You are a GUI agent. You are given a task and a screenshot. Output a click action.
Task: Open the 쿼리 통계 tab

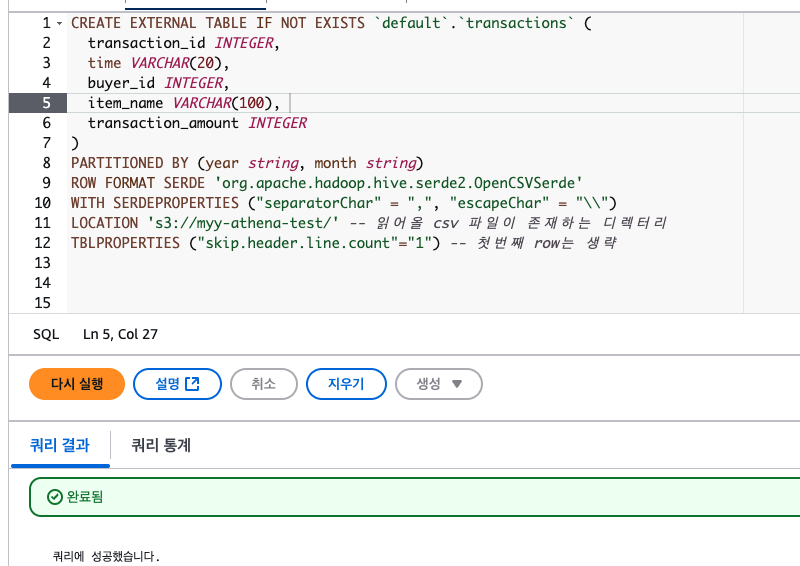[x=161, y=445]
